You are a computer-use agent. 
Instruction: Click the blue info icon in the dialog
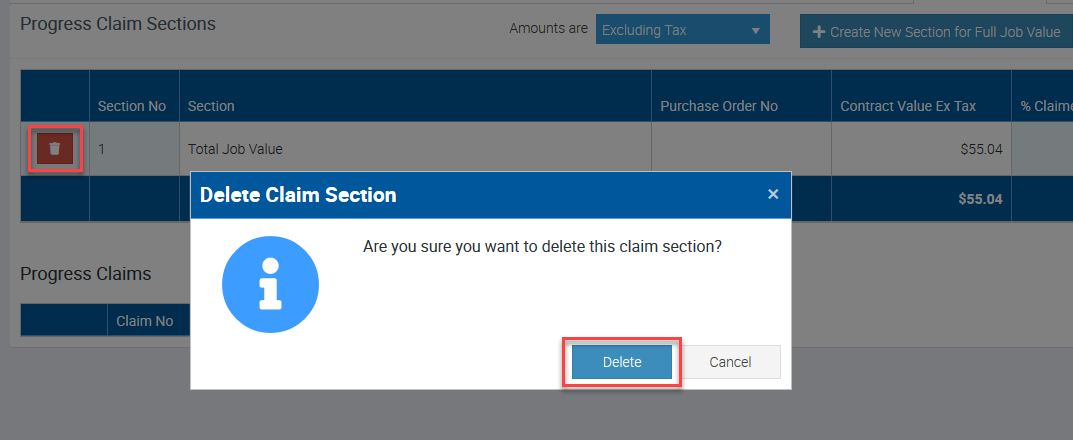[x=270, y=285]
